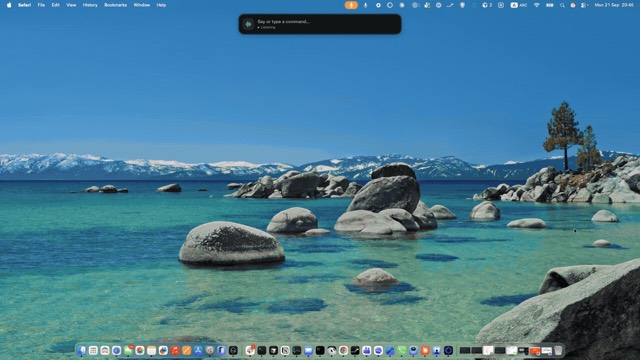Open Safari from the Dock

116,350
